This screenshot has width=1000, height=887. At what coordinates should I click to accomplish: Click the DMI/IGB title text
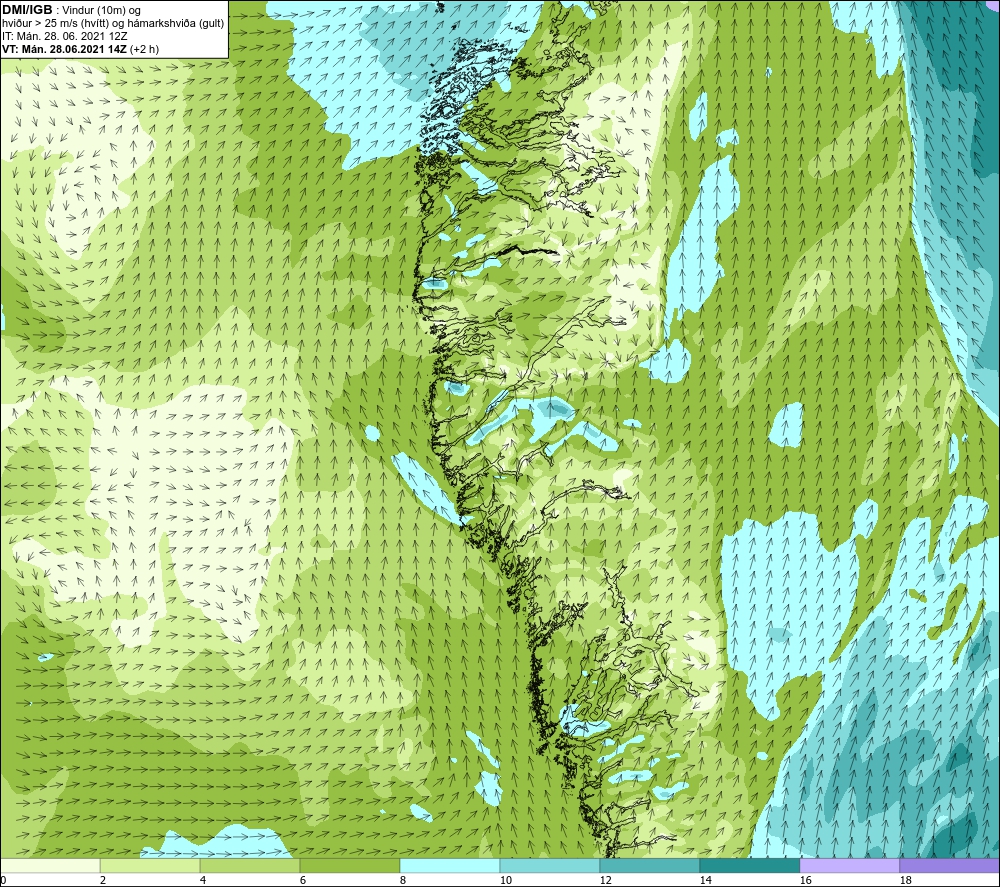[27, 10]
